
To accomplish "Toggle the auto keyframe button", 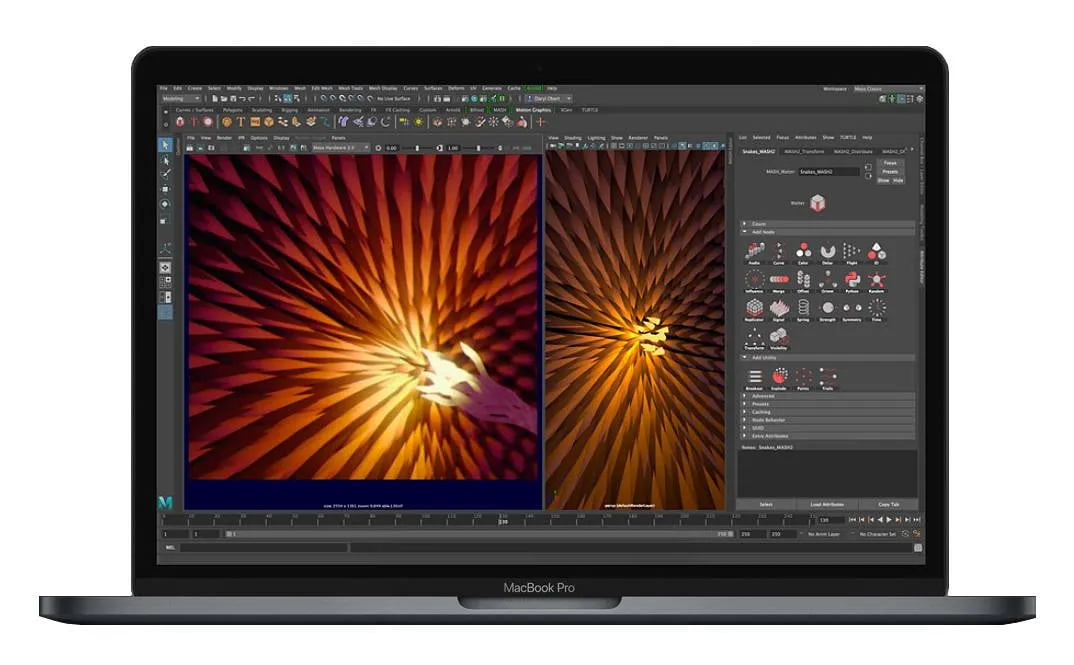I will pos(906,534).
